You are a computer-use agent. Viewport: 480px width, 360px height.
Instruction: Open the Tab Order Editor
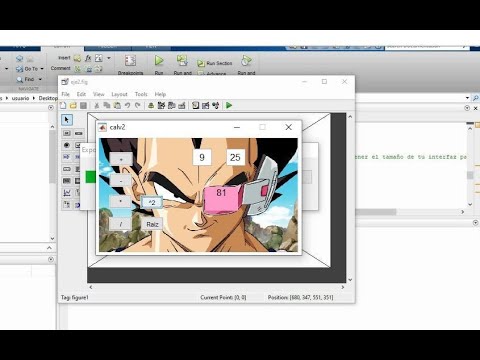(171, 106)
